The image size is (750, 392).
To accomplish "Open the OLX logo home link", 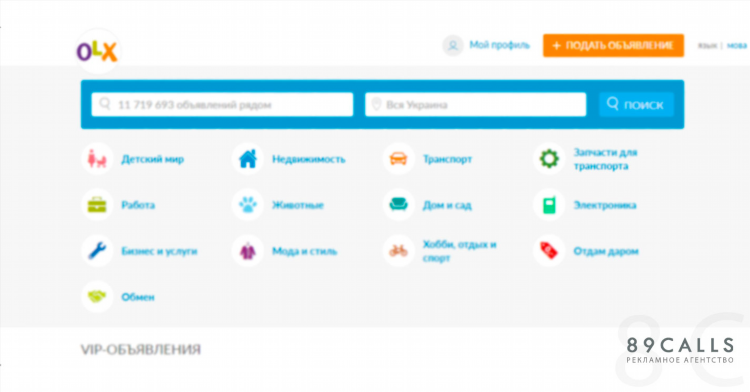I will coord(97,52).
